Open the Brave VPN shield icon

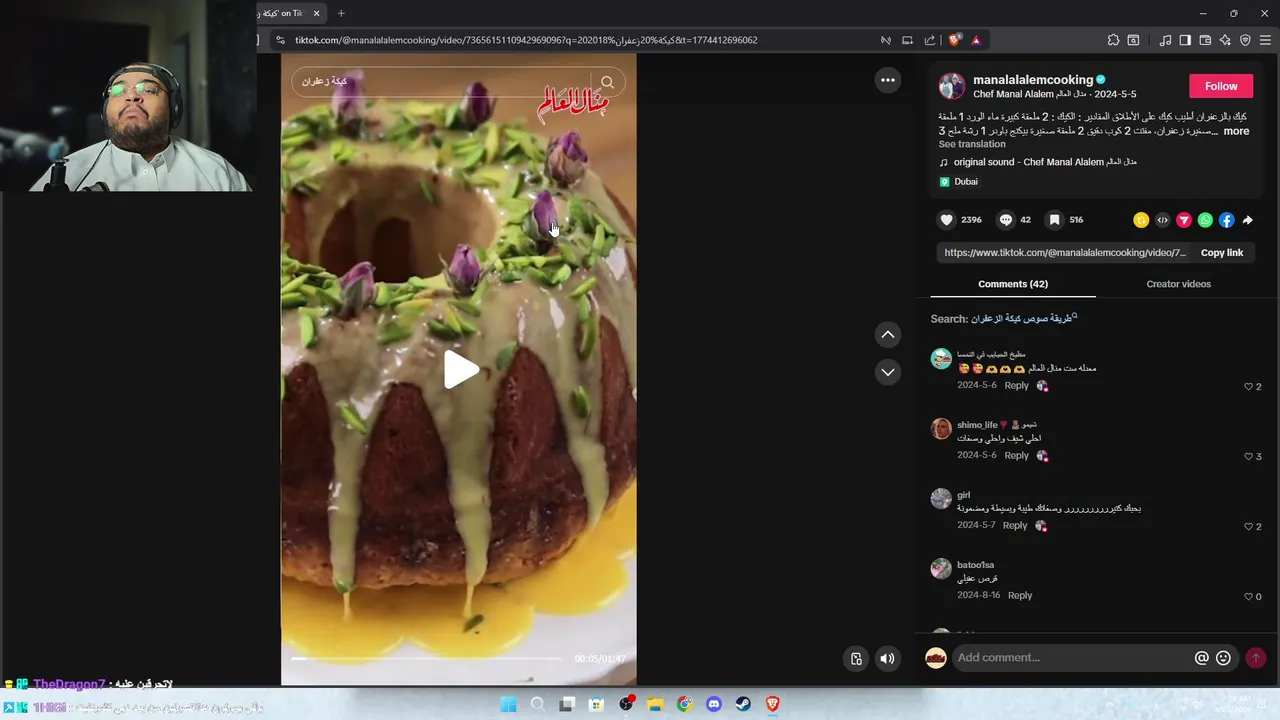point(1245,40)
